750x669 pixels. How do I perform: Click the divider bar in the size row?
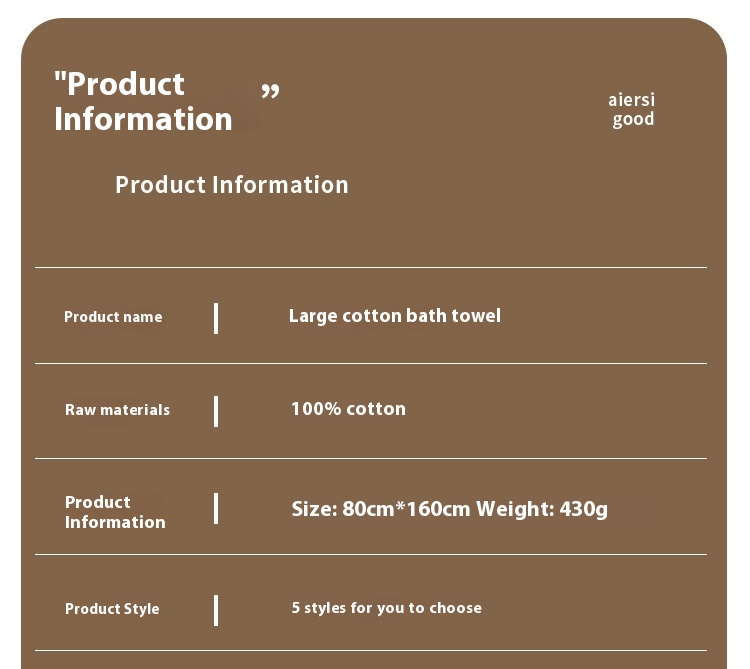[216, 509]
